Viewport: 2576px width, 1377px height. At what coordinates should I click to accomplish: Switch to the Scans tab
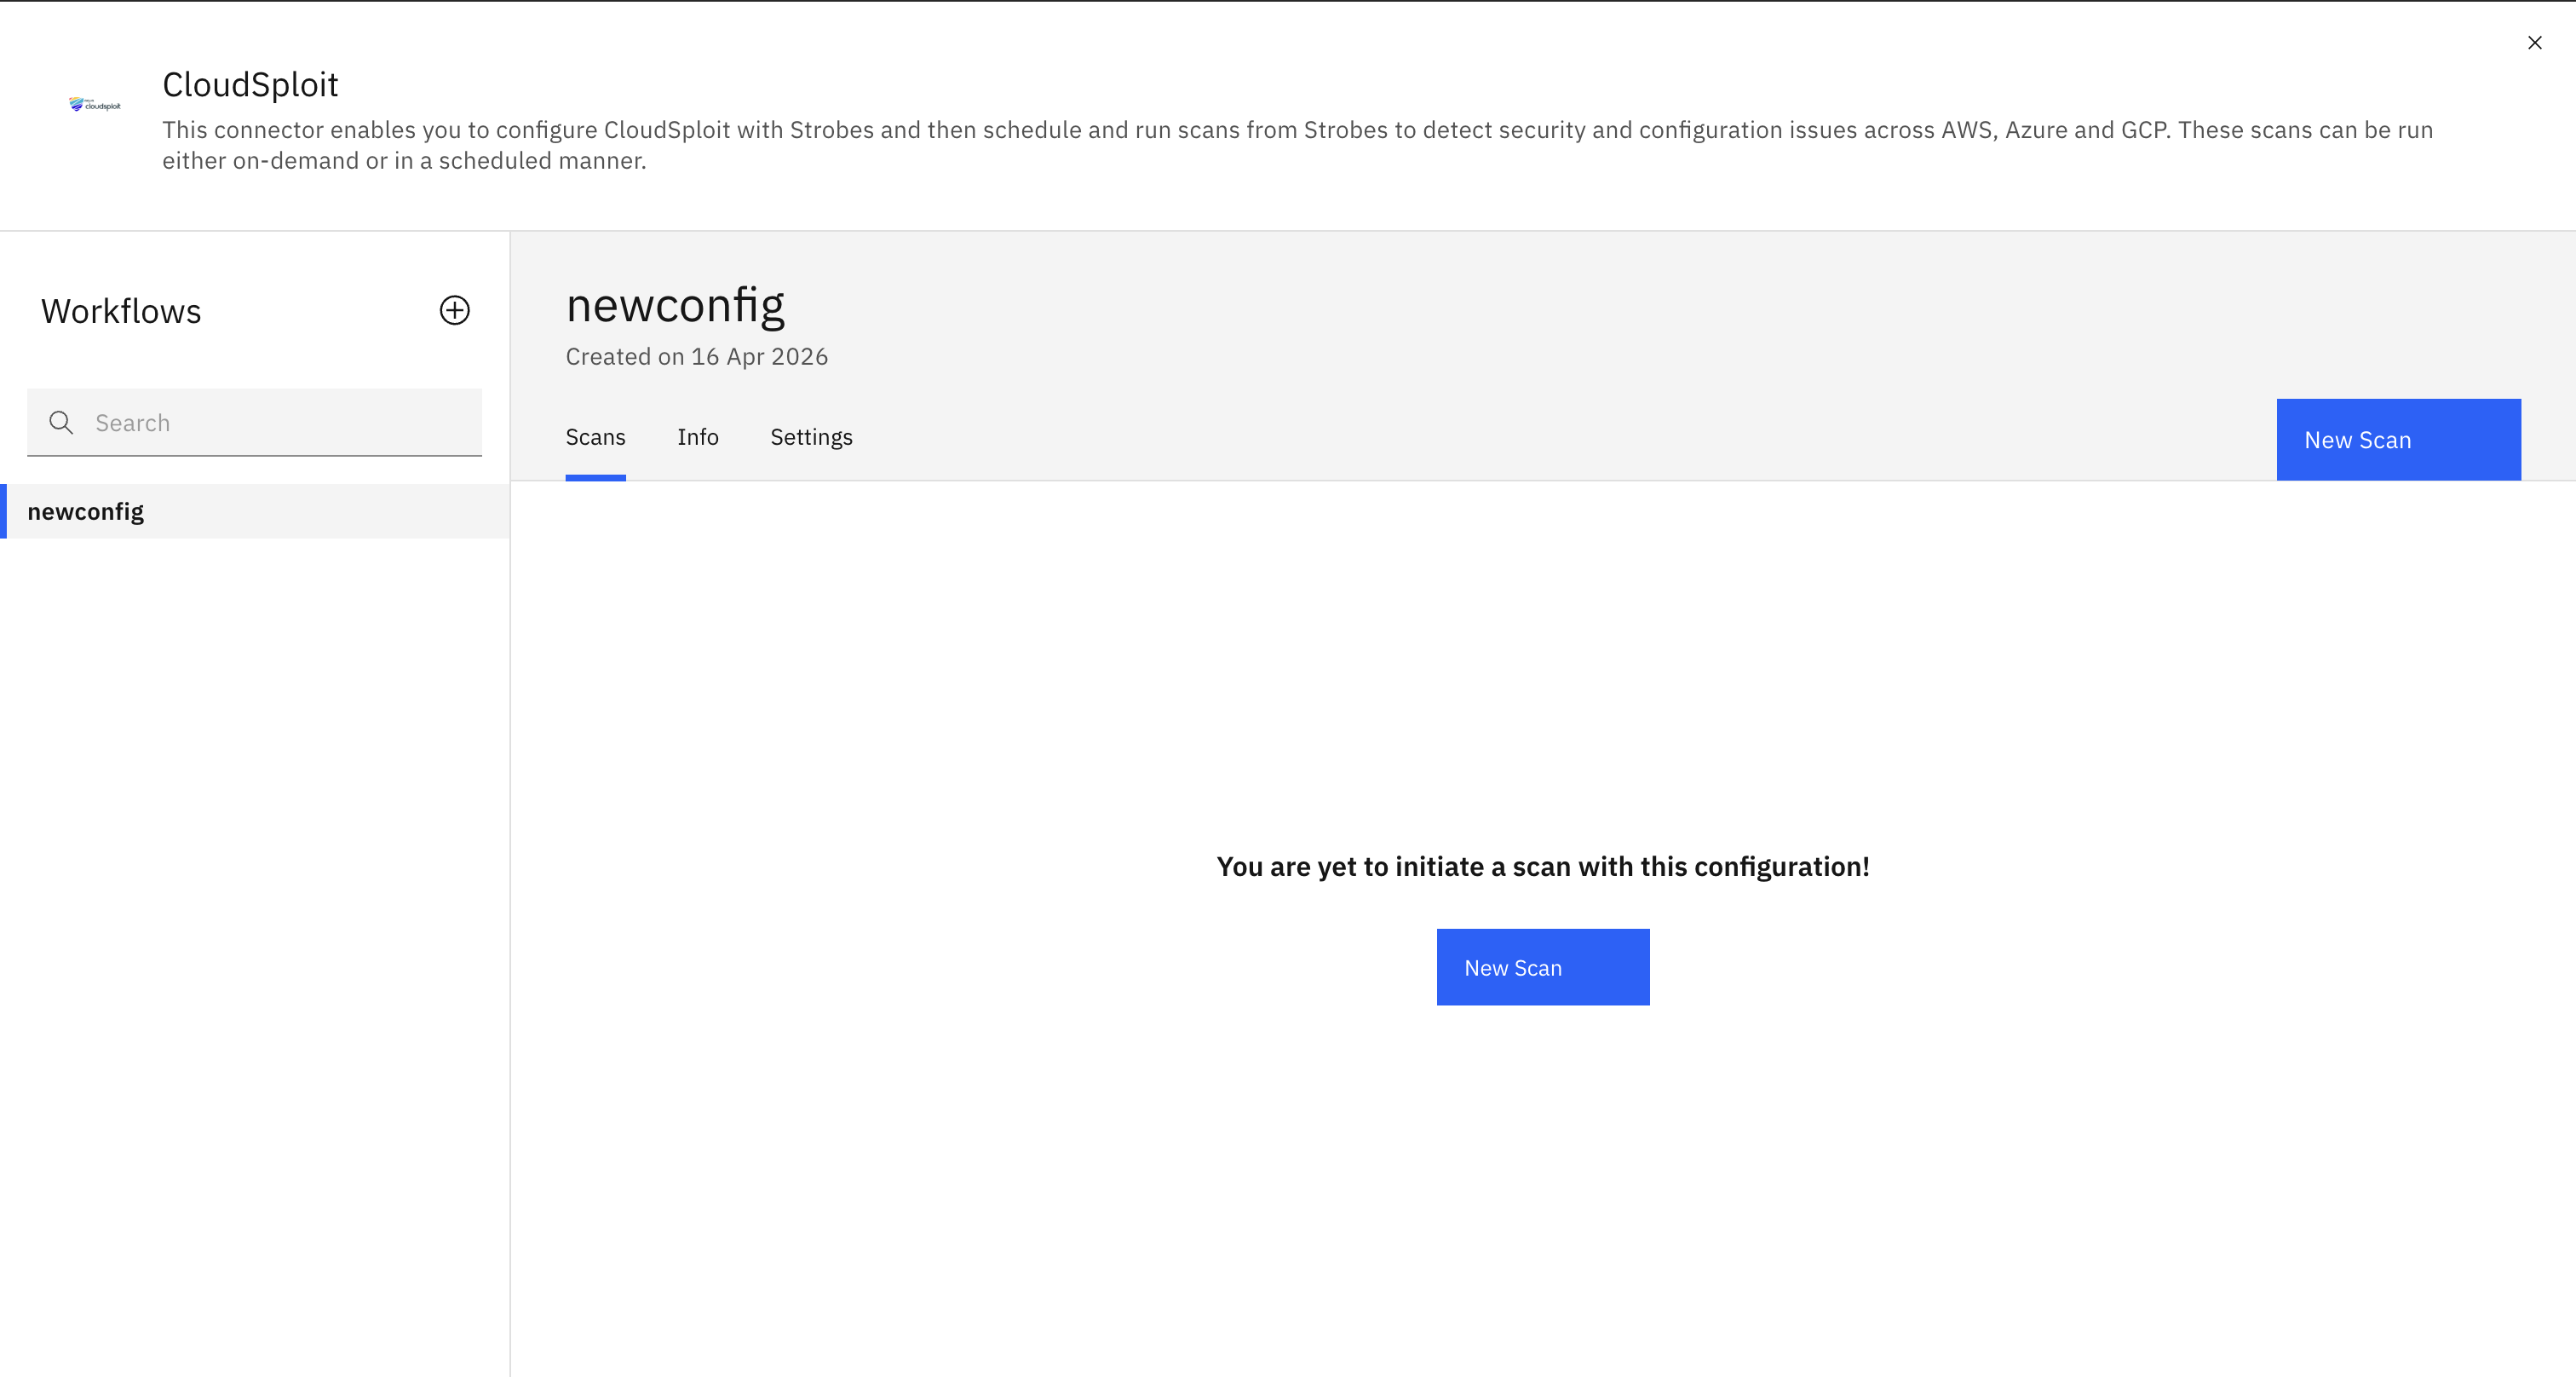tap(595, 437)
